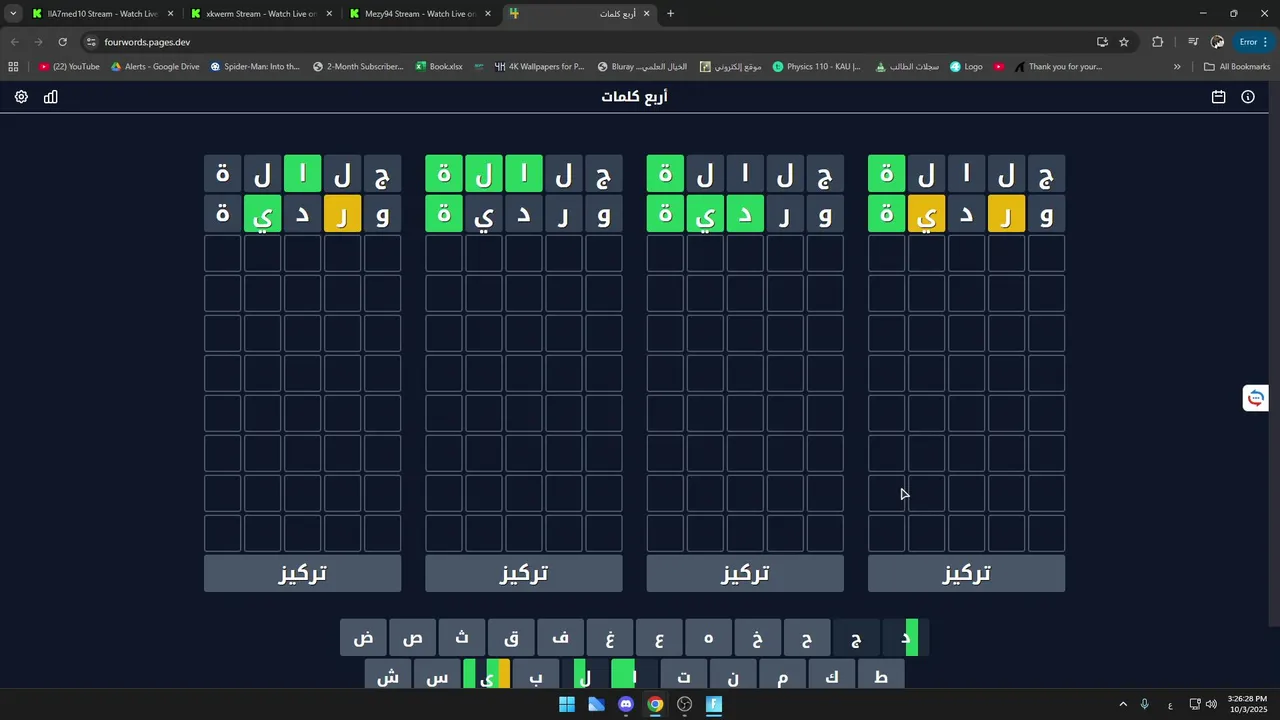Open the media controls icon

click(x=1193, y=42)
